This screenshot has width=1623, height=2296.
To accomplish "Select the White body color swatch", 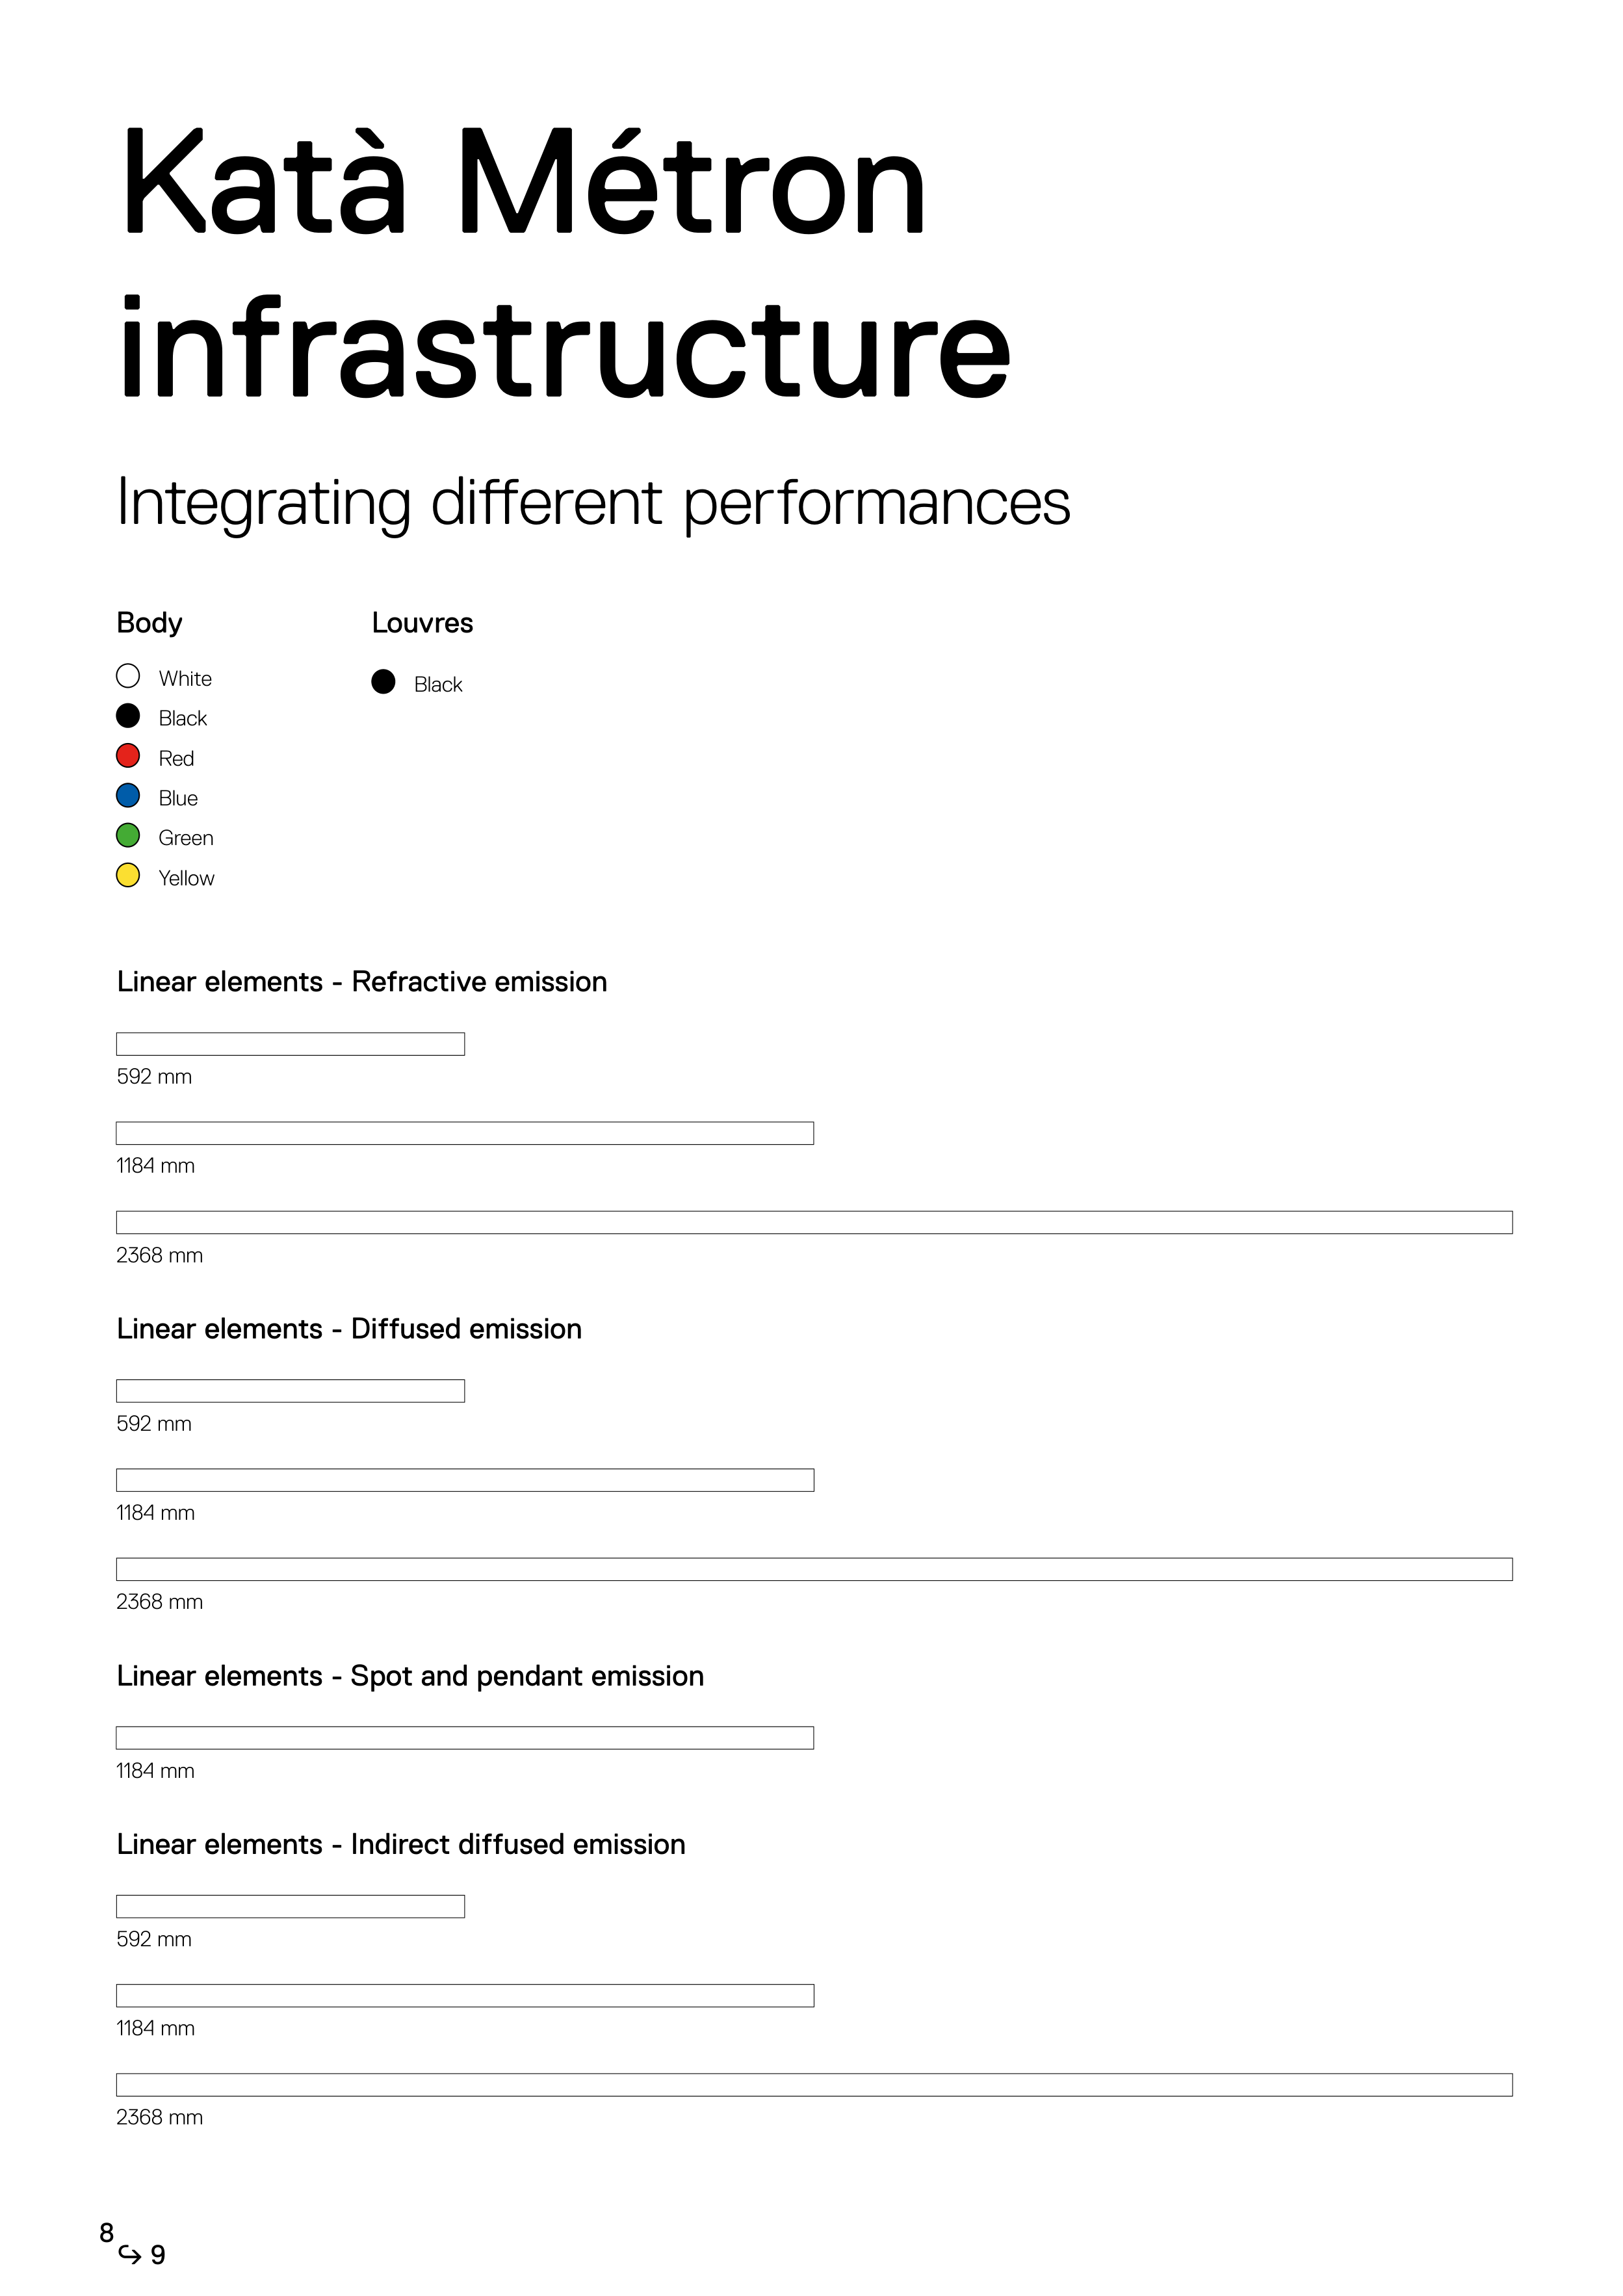I will click(x=128, y=676).
